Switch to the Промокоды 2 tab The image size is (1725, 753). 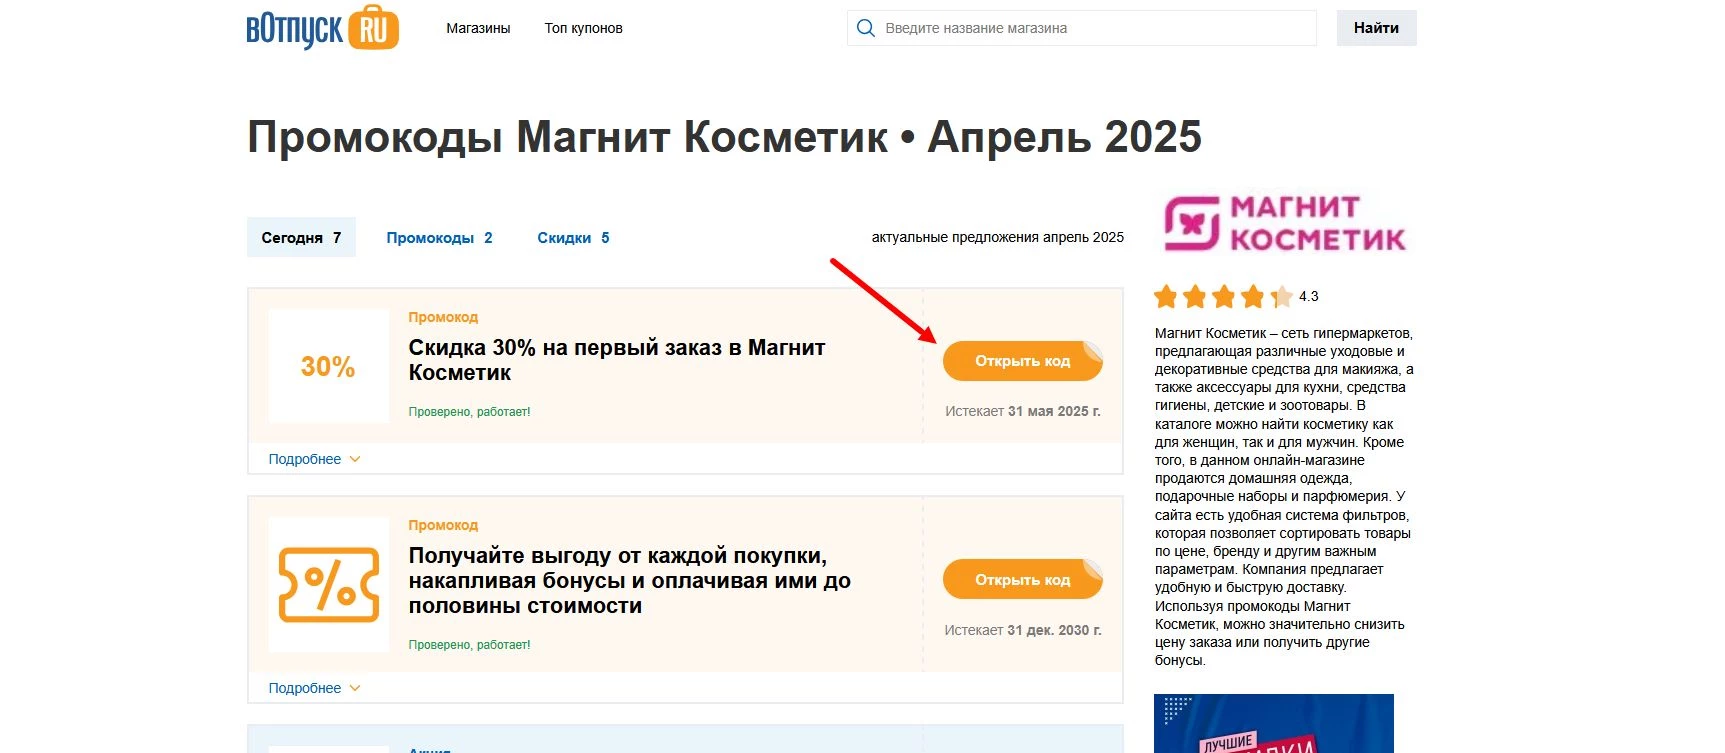pos(440,238)
